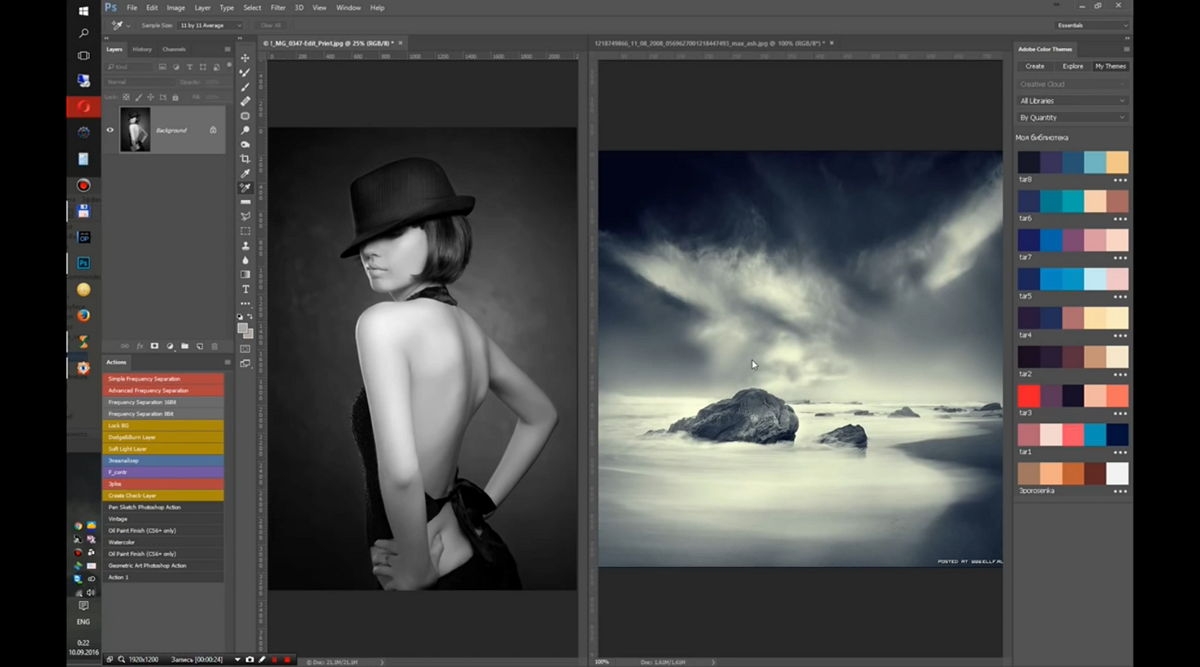Open the Window menu
This screenshot has height=667, width=1200.
click(348, 8)
